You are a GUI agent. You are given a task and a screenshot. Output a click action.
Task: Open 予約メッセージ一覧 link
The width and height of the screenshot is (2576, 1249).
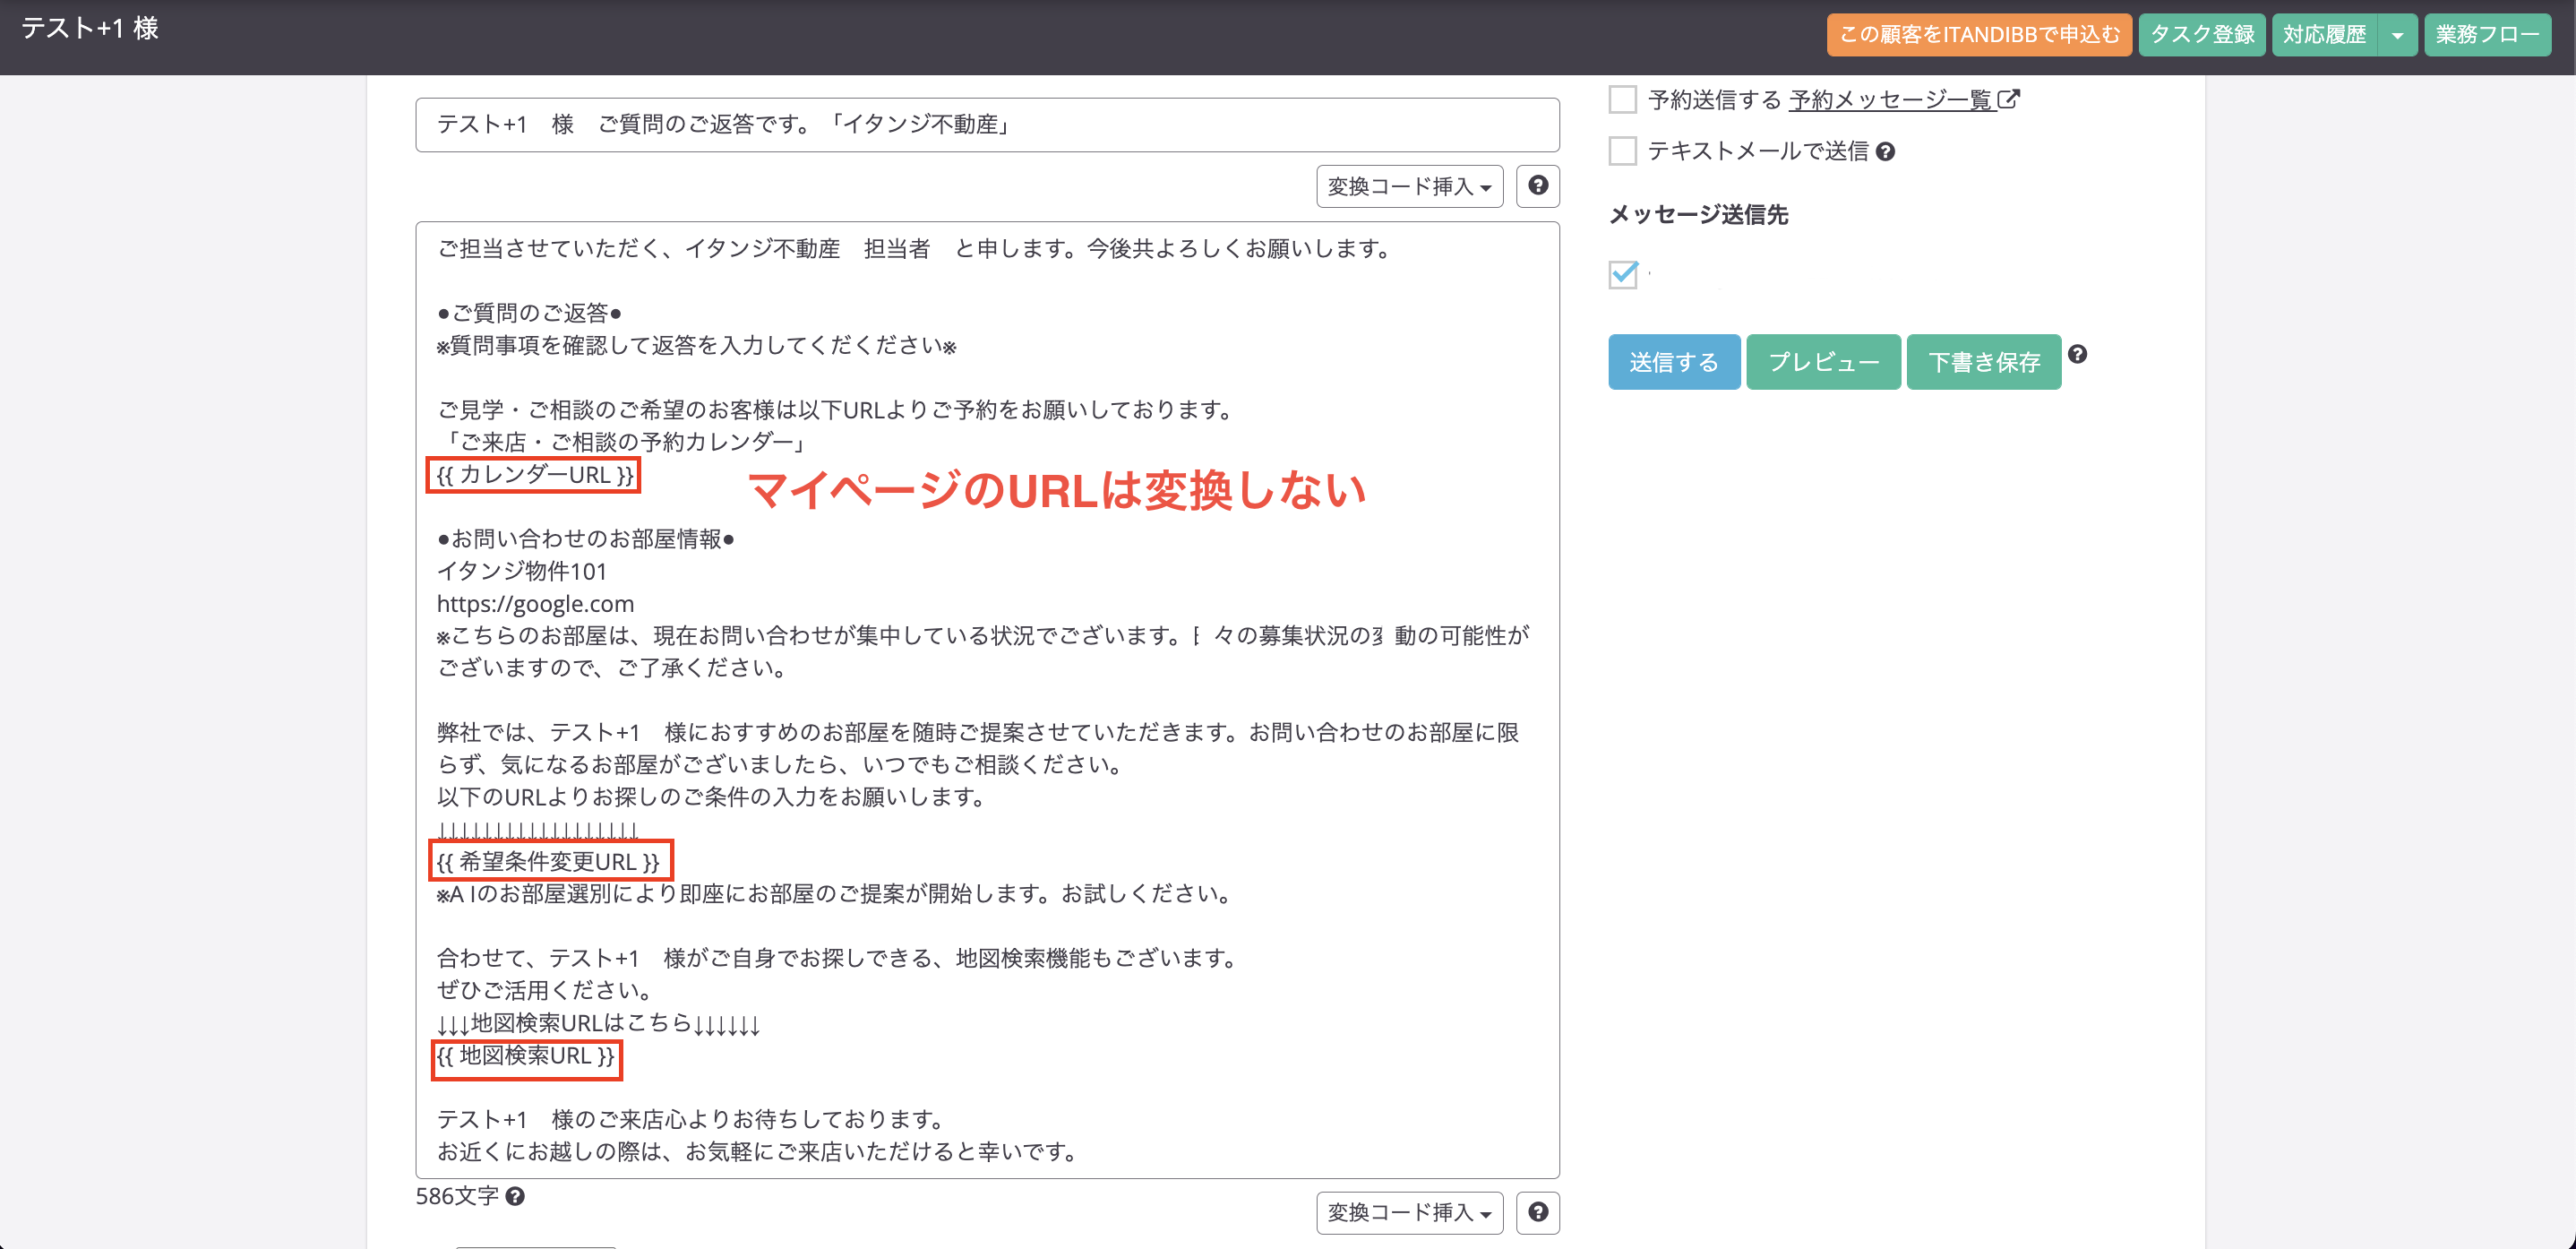click(1890, 100)
